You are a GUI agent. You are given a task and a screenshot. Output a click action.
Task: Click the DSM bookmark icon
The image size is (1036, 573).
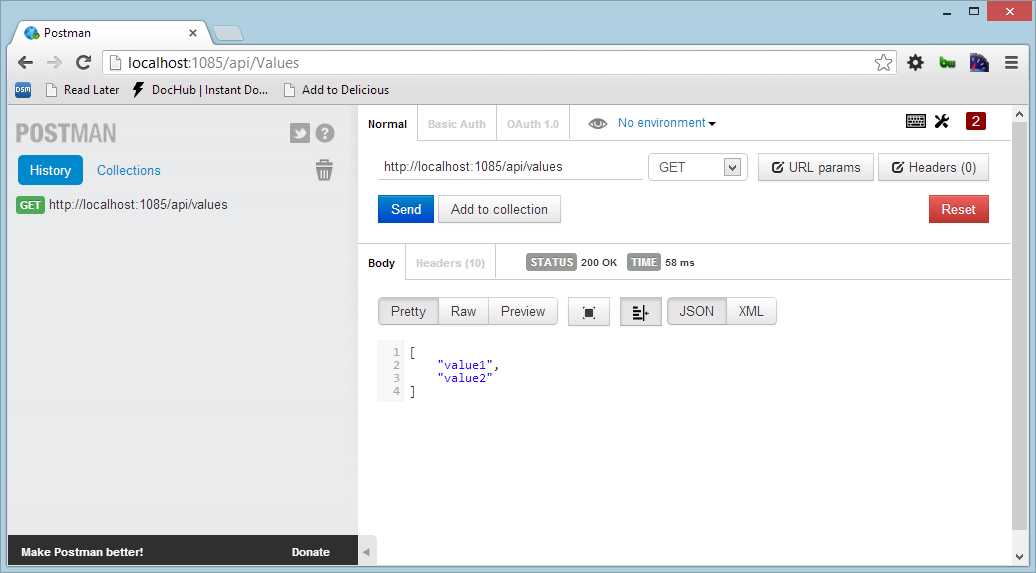(23, 90)
